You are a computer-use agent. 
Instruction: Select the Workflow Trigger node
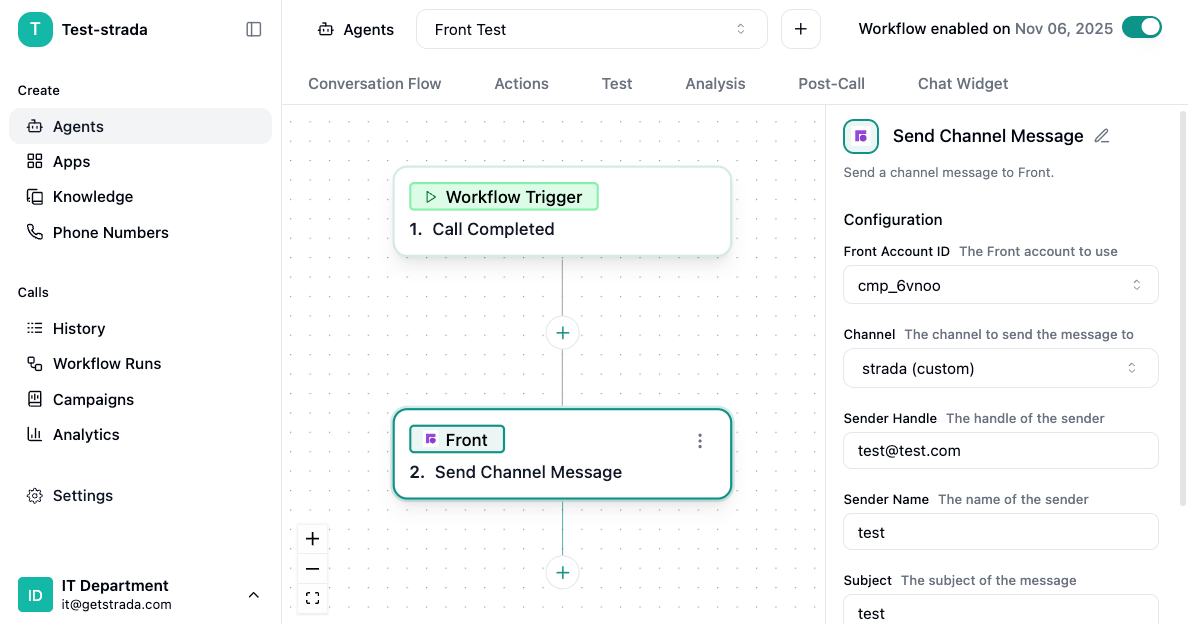click(562, 211)
